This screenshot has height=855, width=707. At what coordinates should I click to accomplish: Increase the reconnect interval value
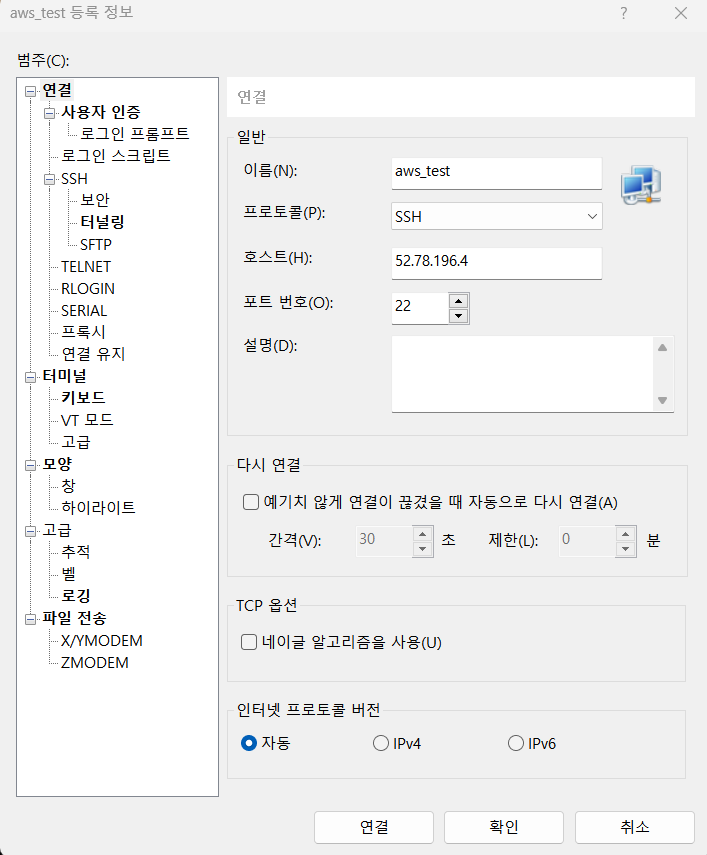click(422, 534)
